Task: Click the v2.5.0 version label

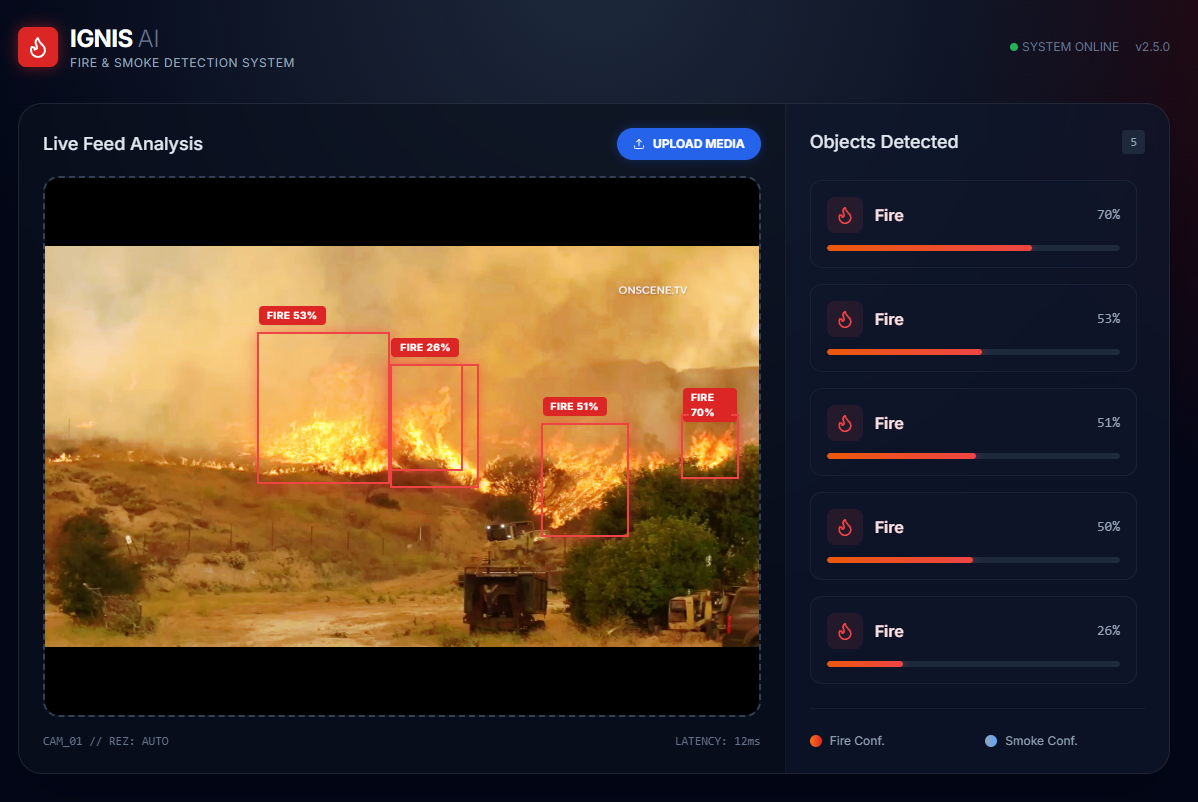Action: 1152,47
